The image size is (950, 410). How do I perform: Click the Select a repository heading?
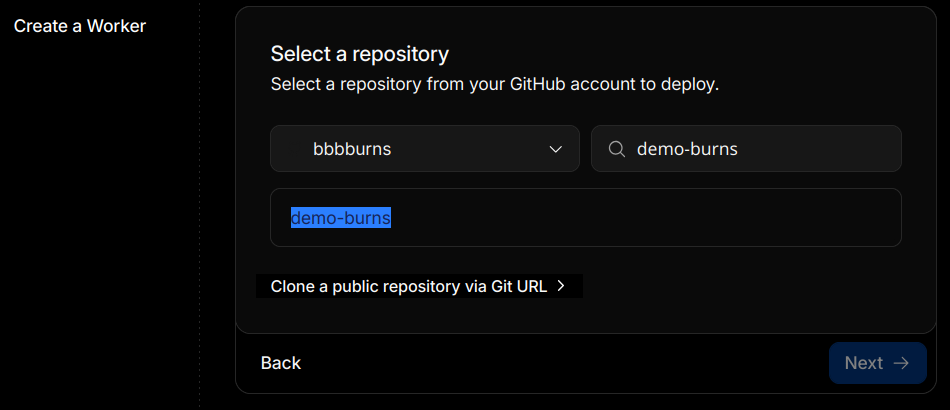coord(360,54)
